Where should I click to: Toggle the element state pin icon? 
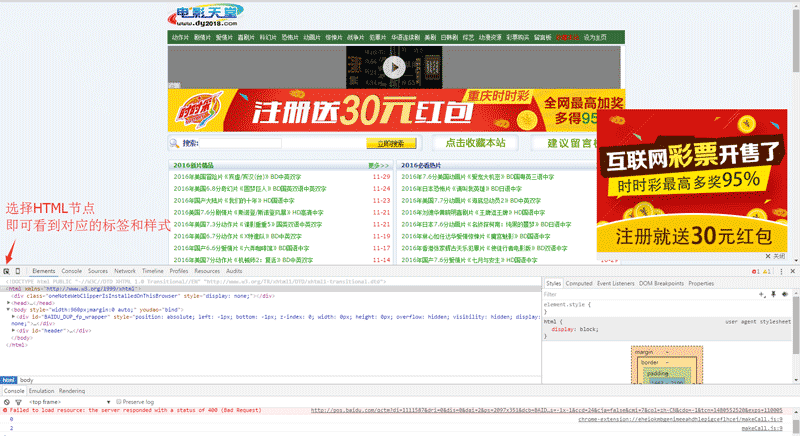pos(773,294)
